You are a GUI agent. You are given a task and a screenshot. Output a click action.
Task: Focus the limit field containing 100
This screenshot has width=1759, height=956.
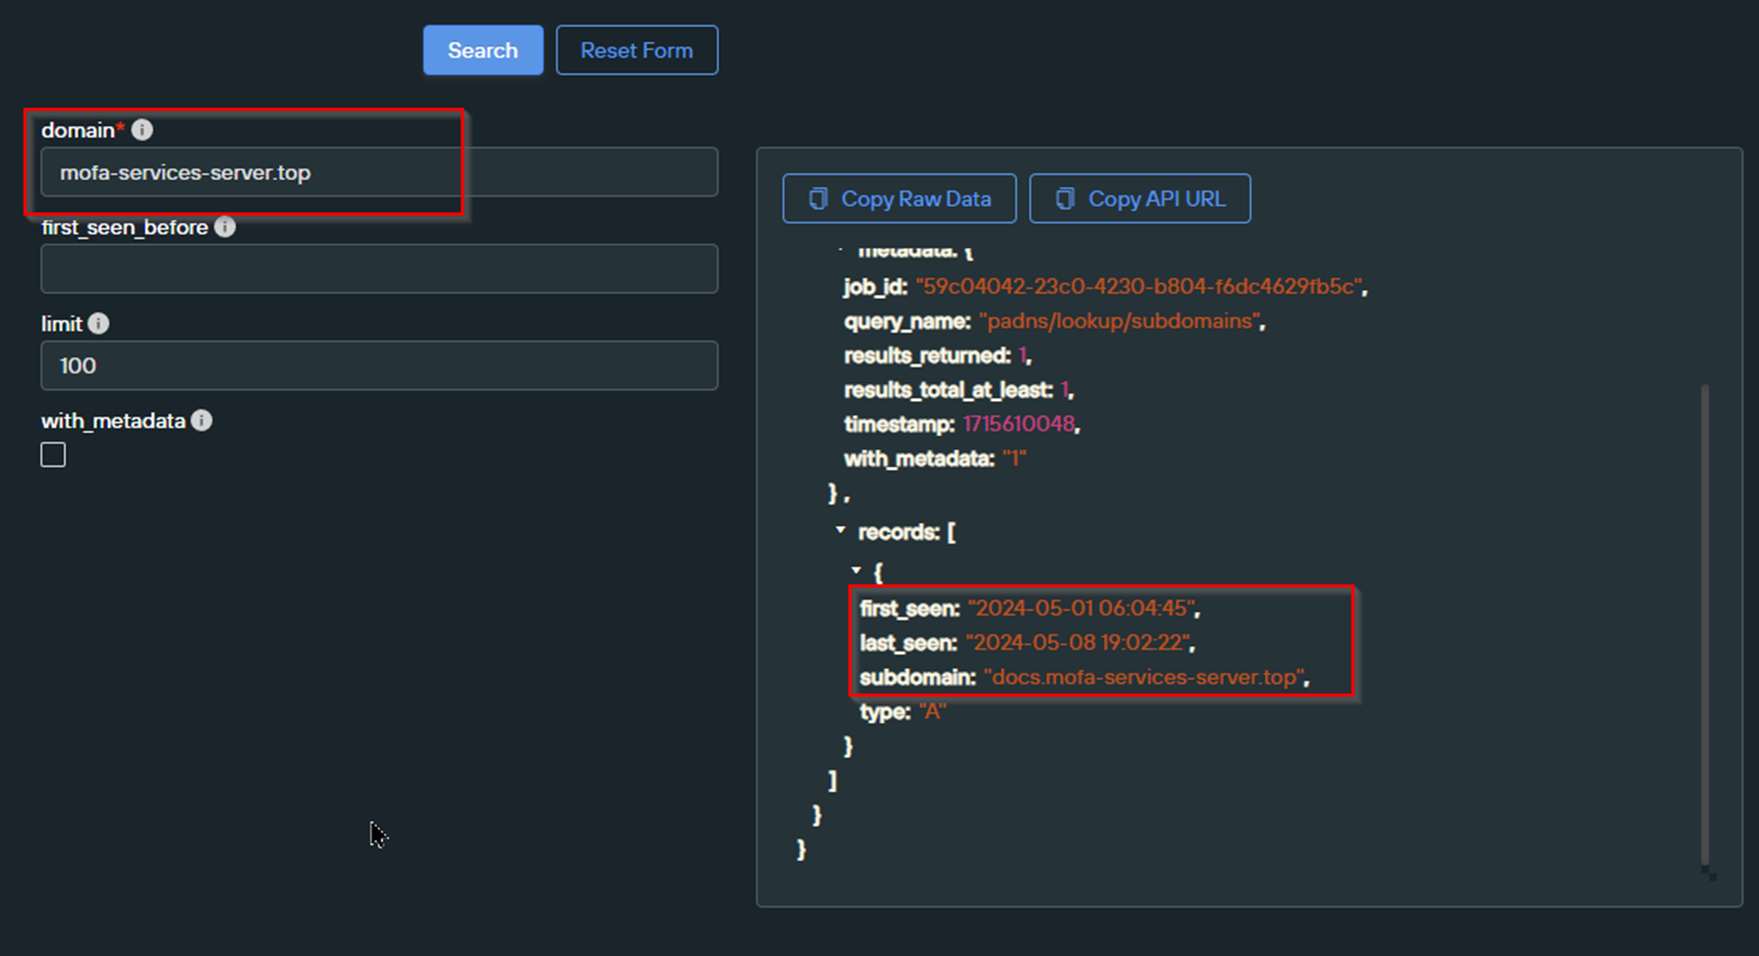coord(379,366)
